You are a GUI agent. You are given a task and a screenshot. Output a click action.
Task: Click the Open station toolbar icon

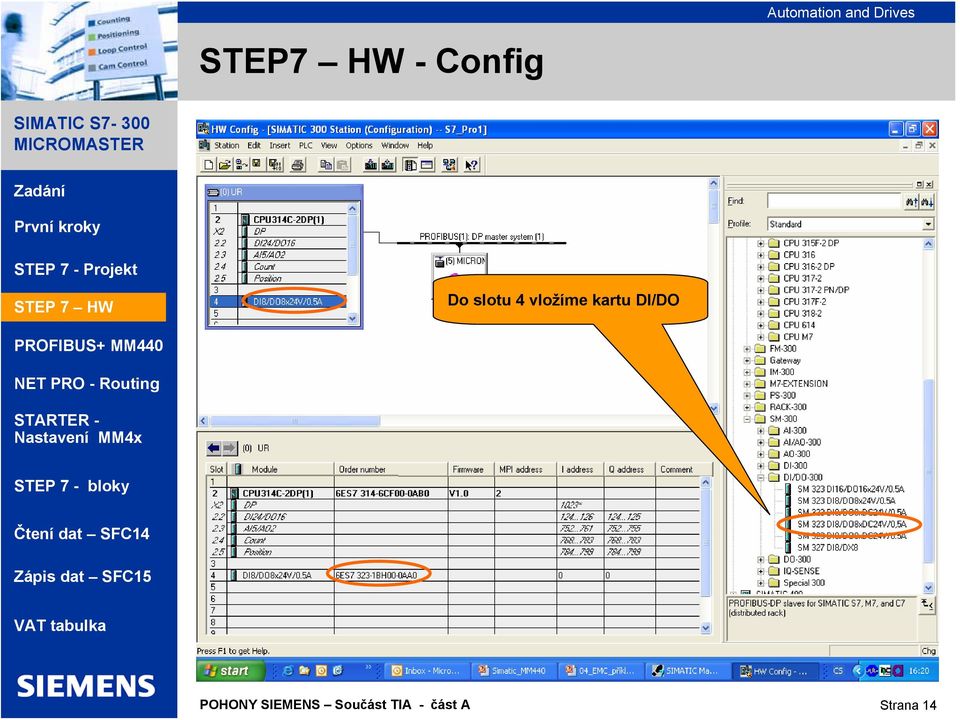[225, 165]
